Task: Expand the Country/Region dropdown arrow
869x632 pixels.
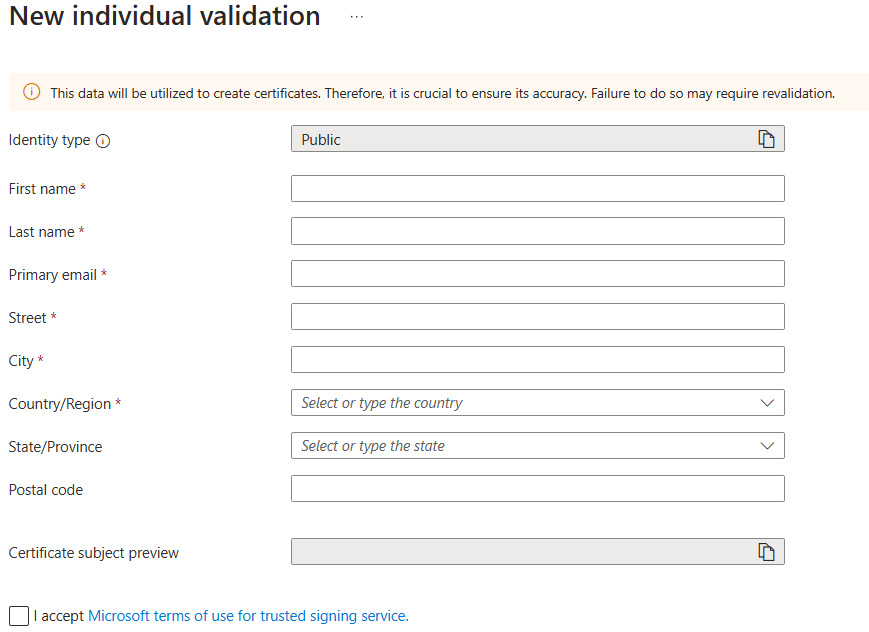Action: 767,403
